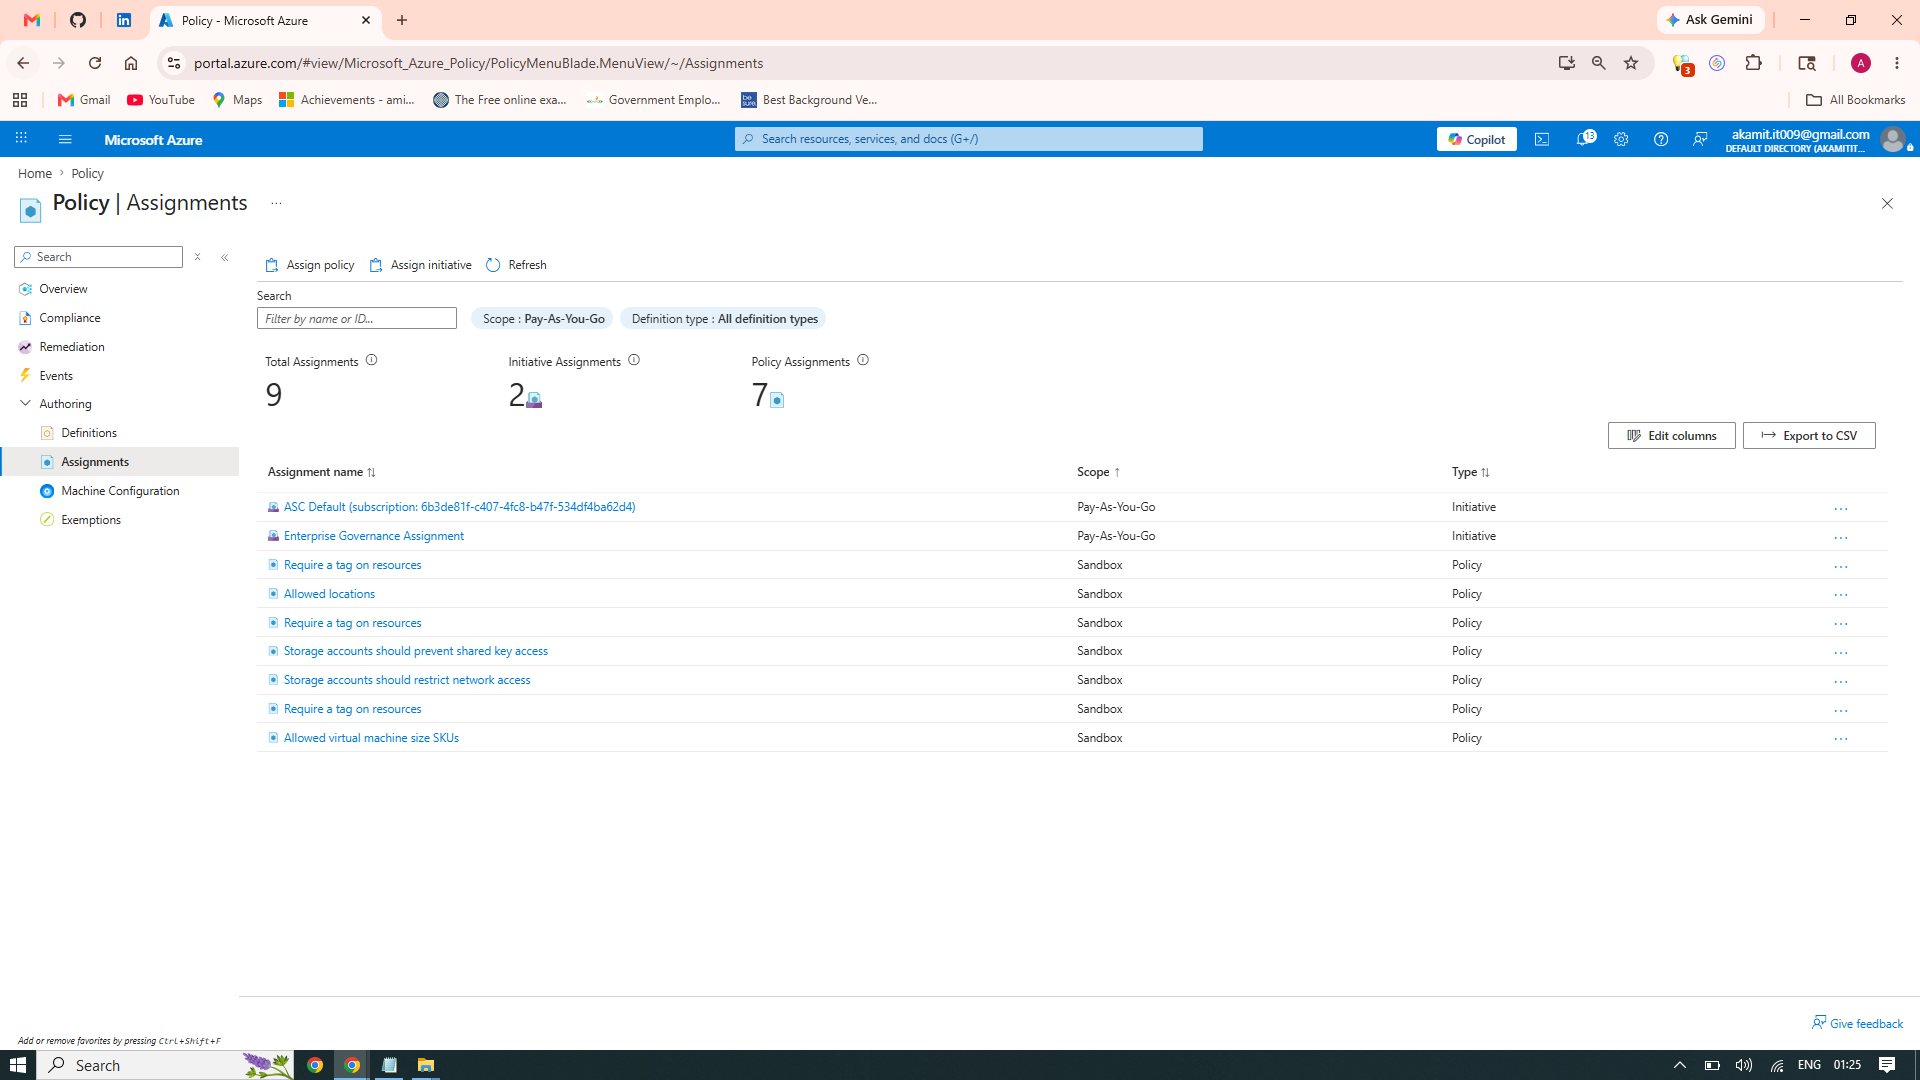
Task: Show Initiative Assignments info icon
Action: pyautogui.click(x=634, y=360)
